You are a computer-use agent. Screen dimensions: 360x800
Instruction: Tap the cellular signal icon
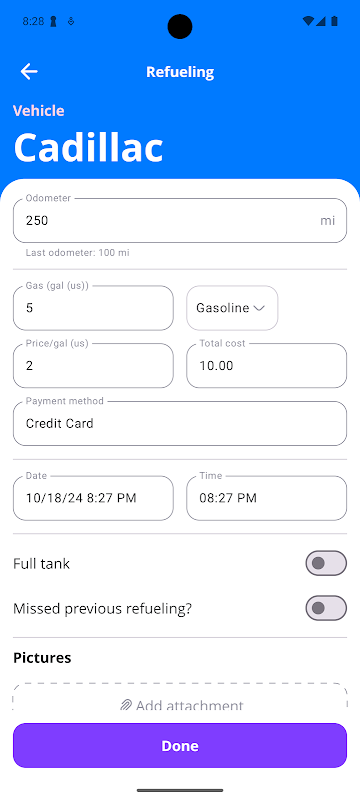pyautogui.click(x=320, y=21)
